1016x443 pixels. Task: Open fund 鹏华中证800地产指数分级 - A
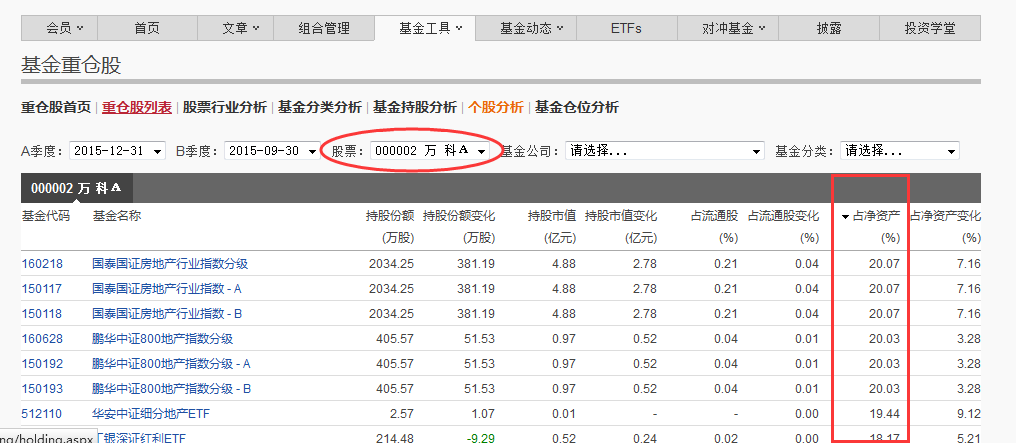pyautogui.click(x=171, y=363)
